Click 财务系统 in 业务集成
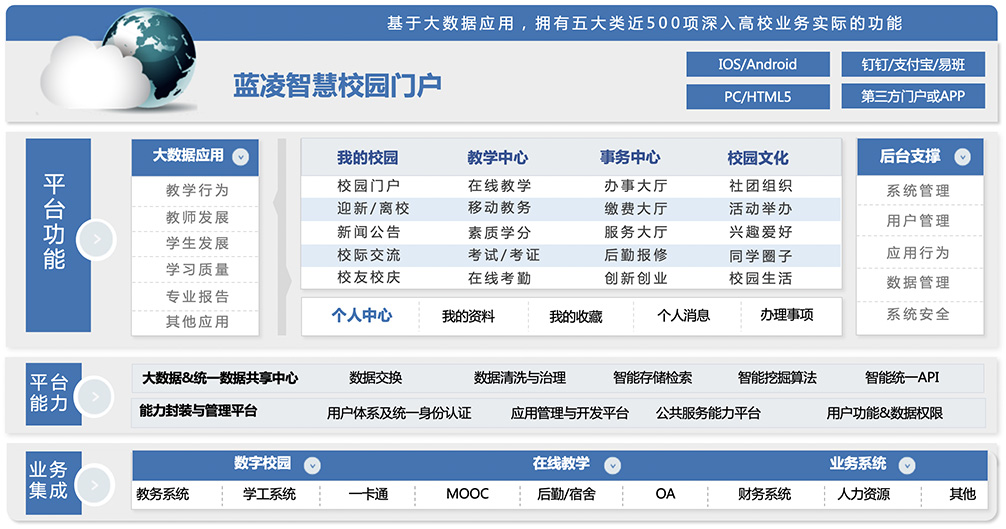Image resolution: width=1006 pixels, height=529 pixels. 764,494
